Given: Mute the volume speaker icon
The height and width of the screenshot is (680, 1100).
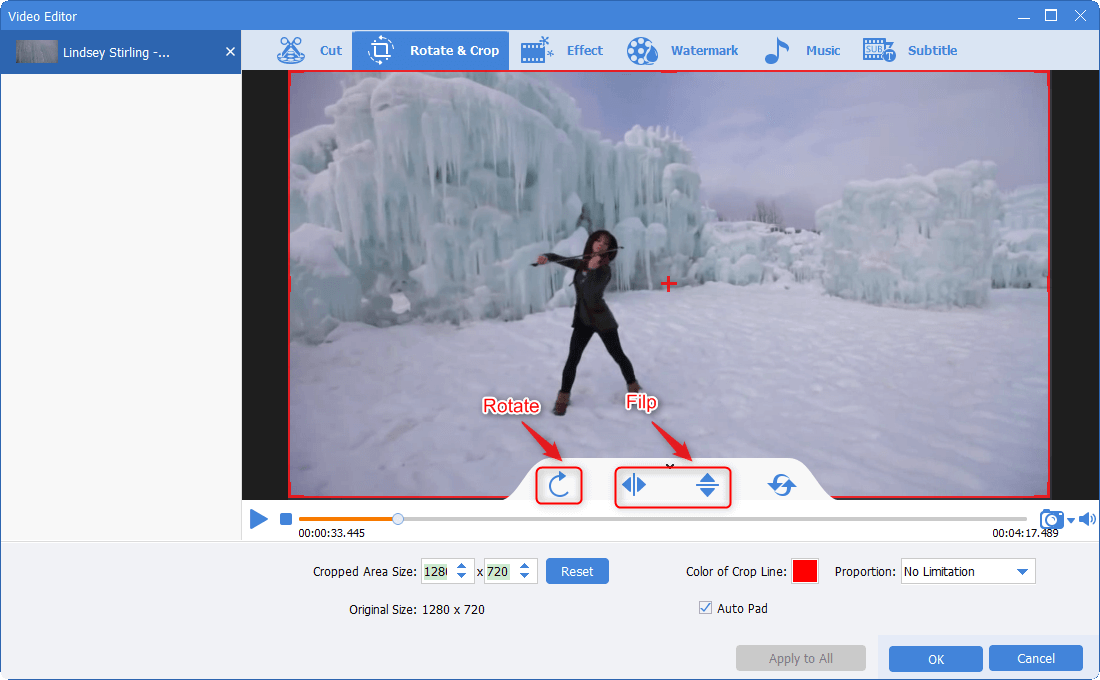Looking at the screenshot, I should pos(1087,519).
